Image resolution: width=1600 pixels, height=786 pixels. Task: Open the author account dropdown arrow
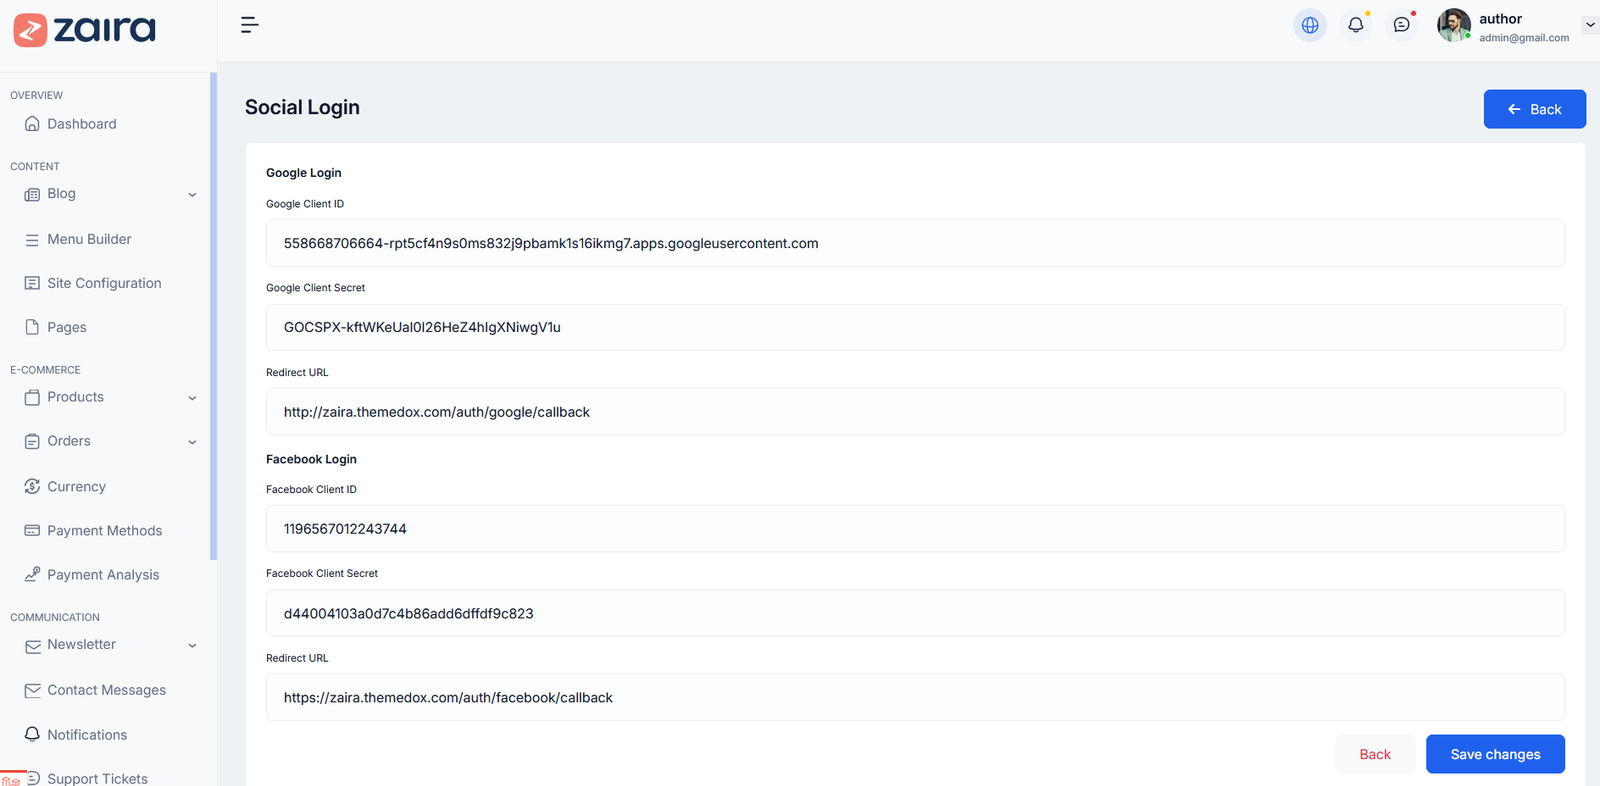(x=1589, y=25)
